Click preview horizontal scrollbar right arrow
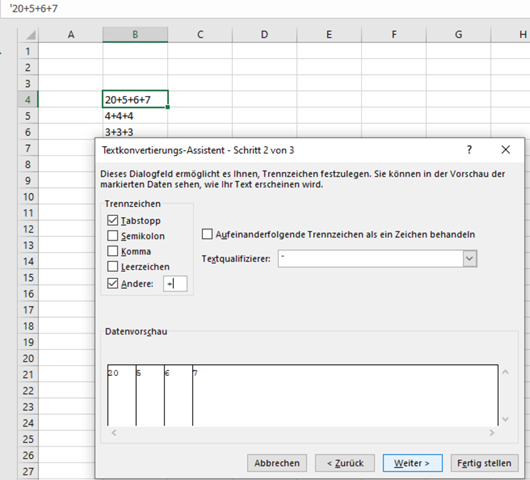This screenshot has height=480, width=530. [x=491, y=433]
